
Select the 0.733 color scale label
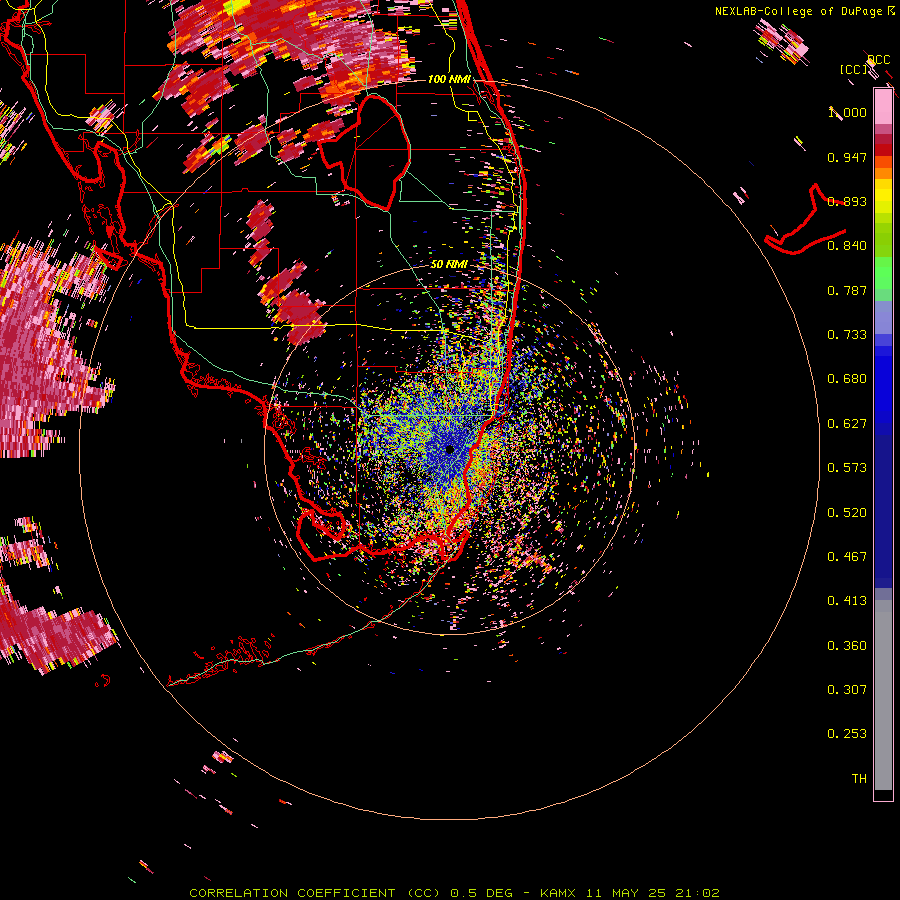(847, 335)
